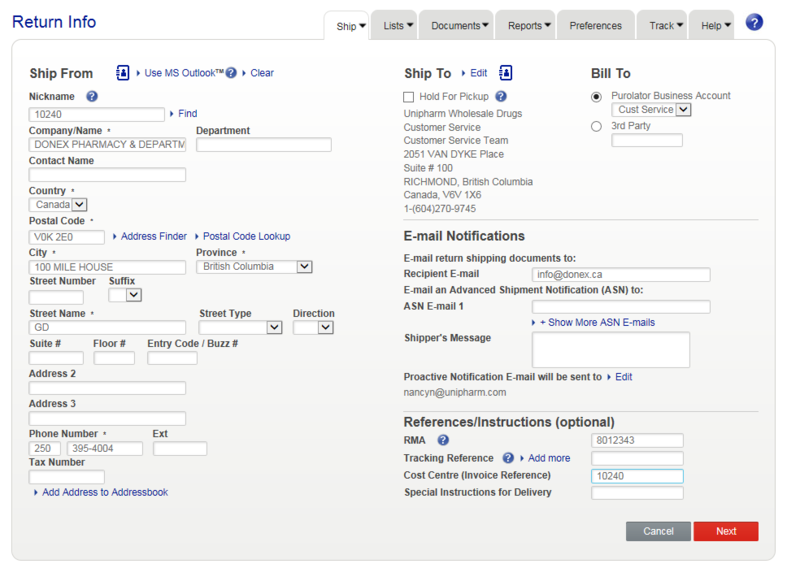Viewport: 800px width, 581px height.
Task: Click Edit link for Proactive Notification
Action: [x=623, y=377]
